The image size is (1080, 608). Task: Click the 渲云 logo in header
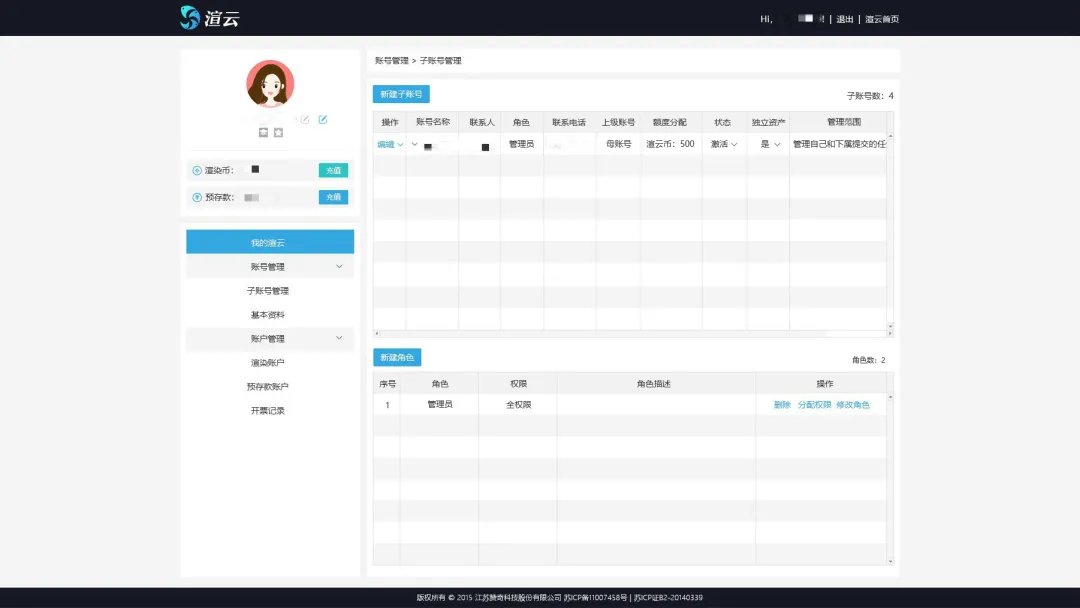pyautogui.click(x=210, y=18)
